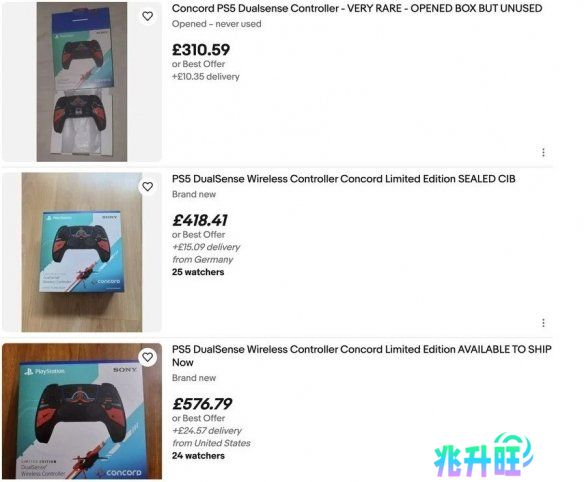584x482 pixels.
Task: Open the SEALED CIB Limited Edition listing title
Action: click(x=343, y=179)
